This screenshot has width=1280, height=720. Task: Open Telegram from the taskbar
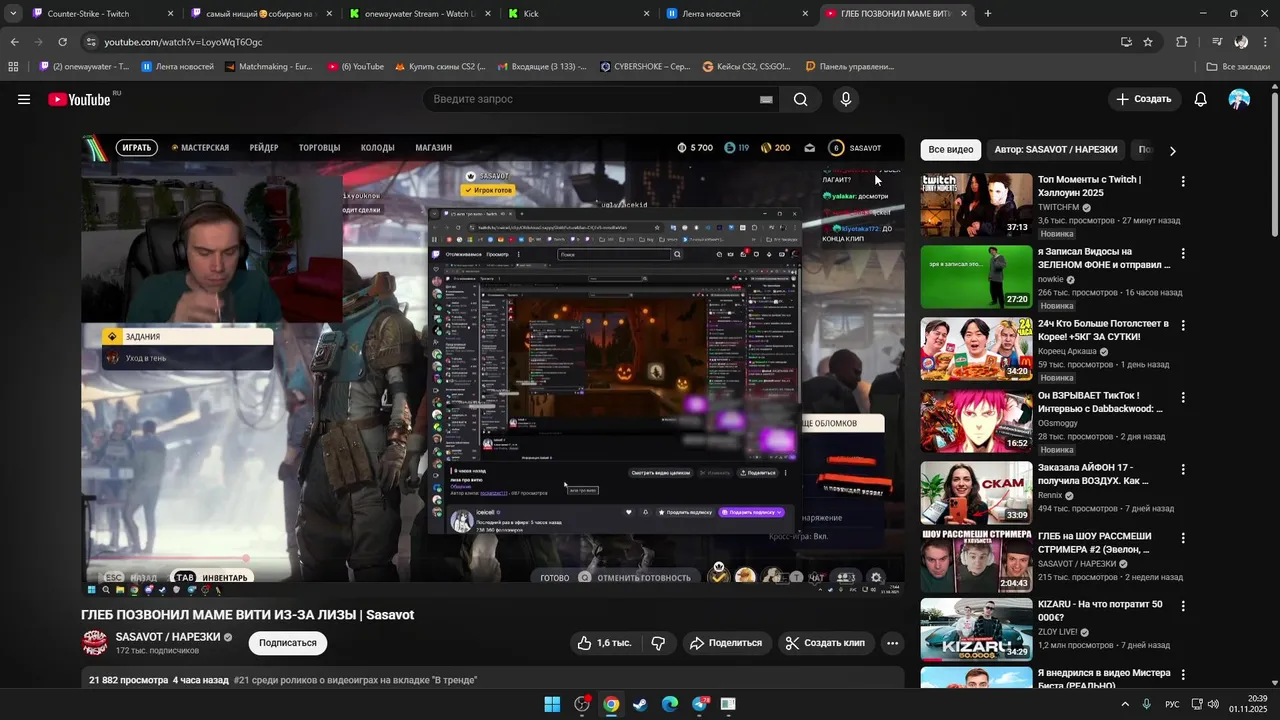point(700,704)
